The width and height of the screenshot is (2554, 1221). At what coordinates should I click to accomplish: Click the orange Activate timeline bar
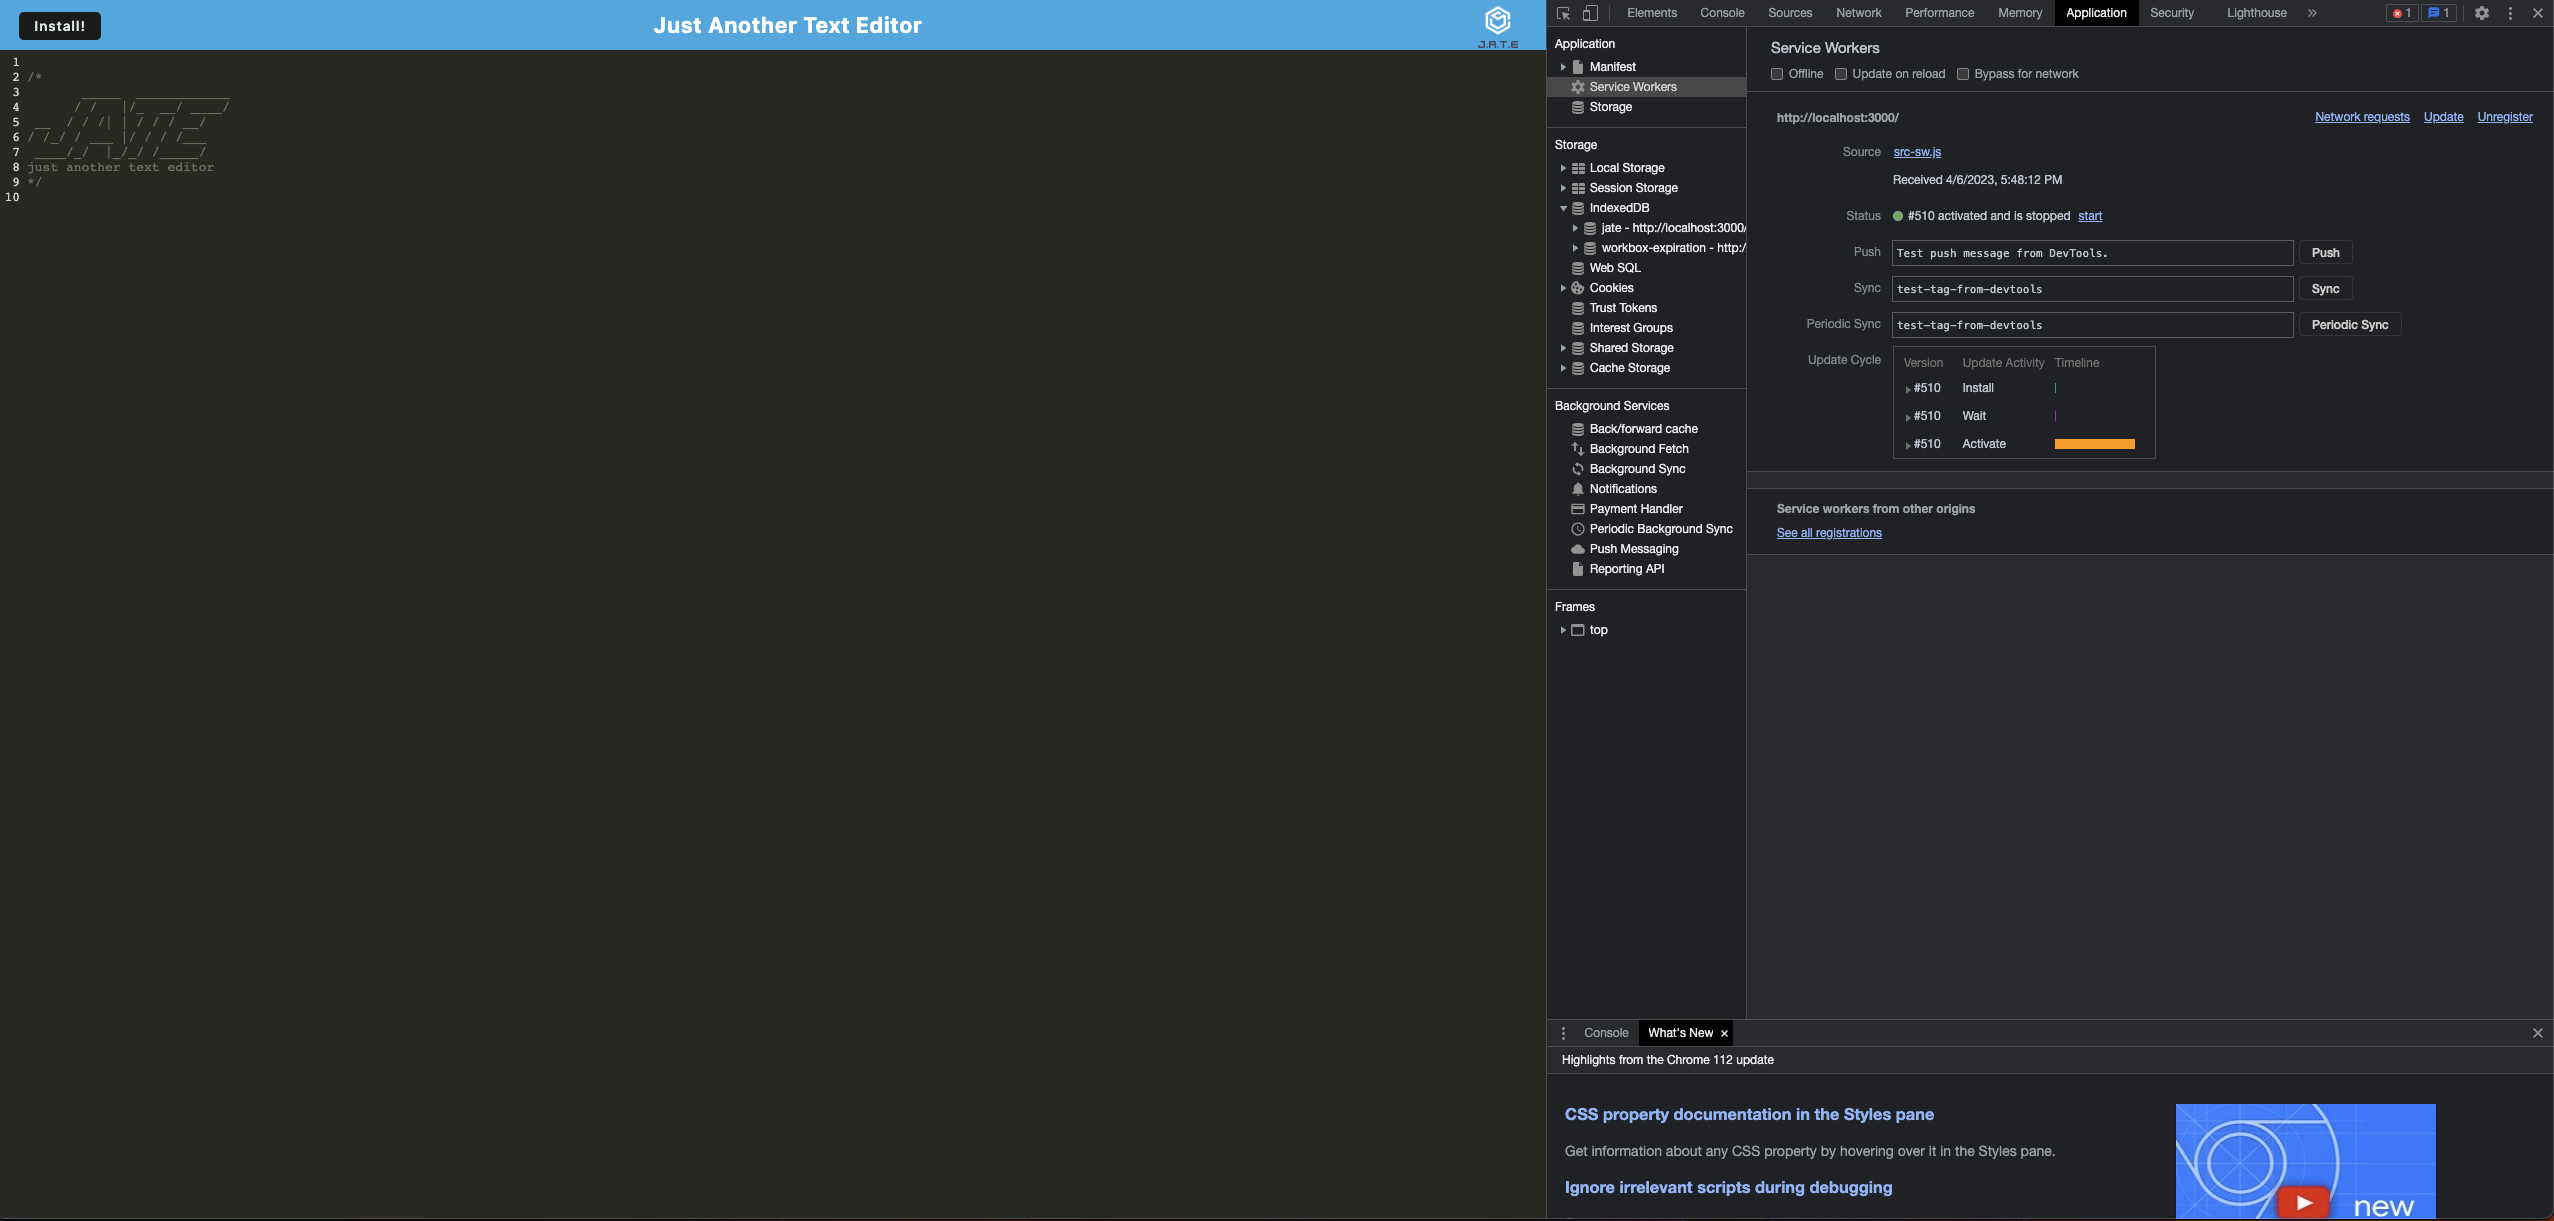(2097, 444)
